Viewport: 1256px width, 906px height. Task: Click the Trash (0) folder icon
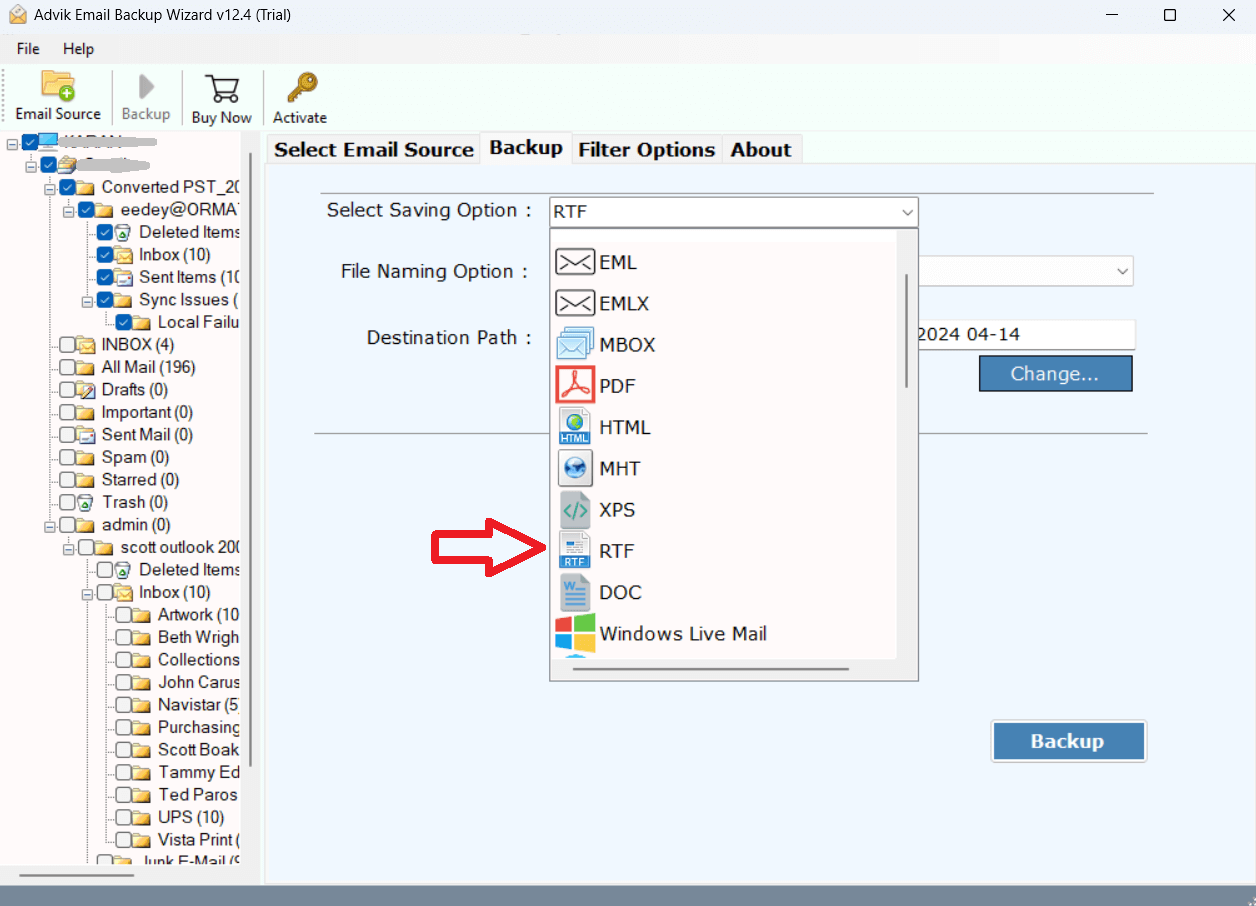[87, 502]
